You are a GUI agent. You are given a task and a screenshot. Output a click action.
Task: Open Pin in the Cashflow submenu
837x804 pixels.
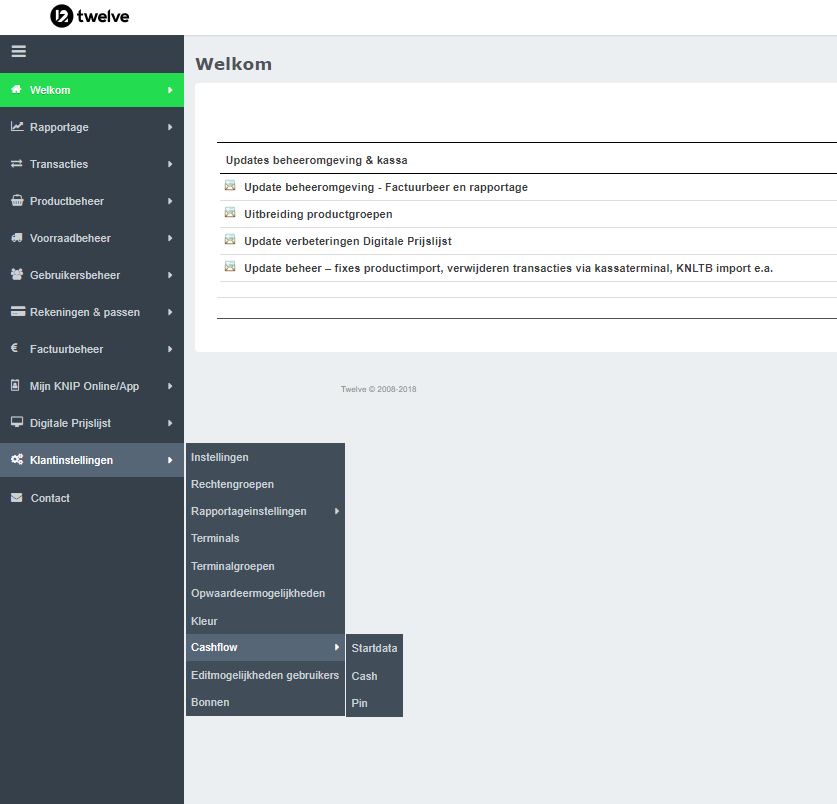tap(360, 703)
